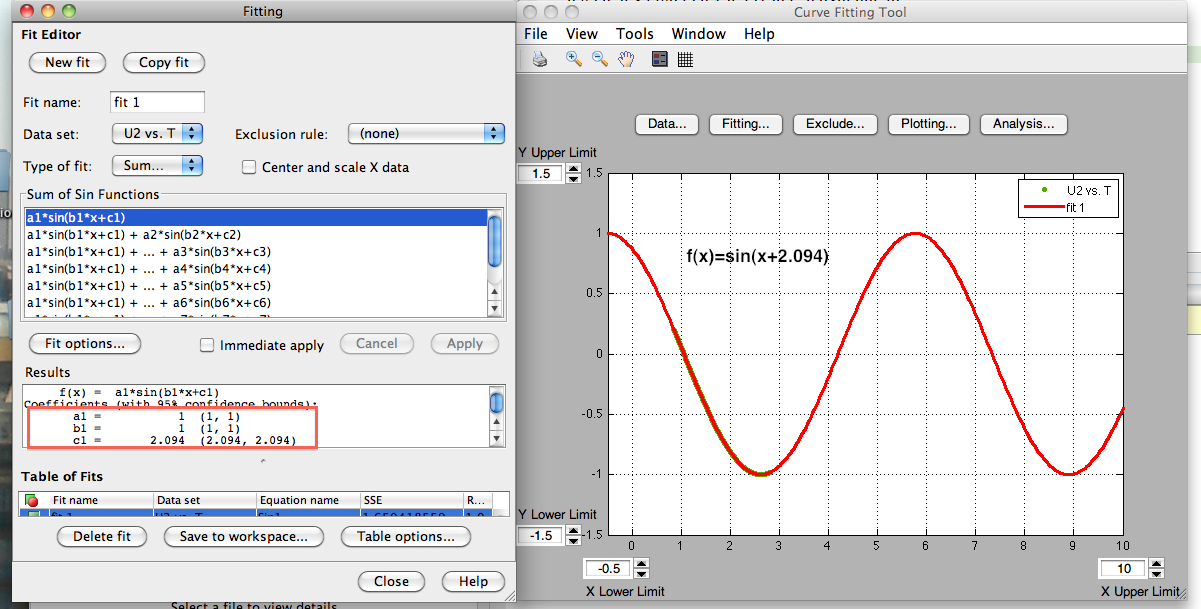Click the Y Upper Limit stepper arrows

coord(573,174)
